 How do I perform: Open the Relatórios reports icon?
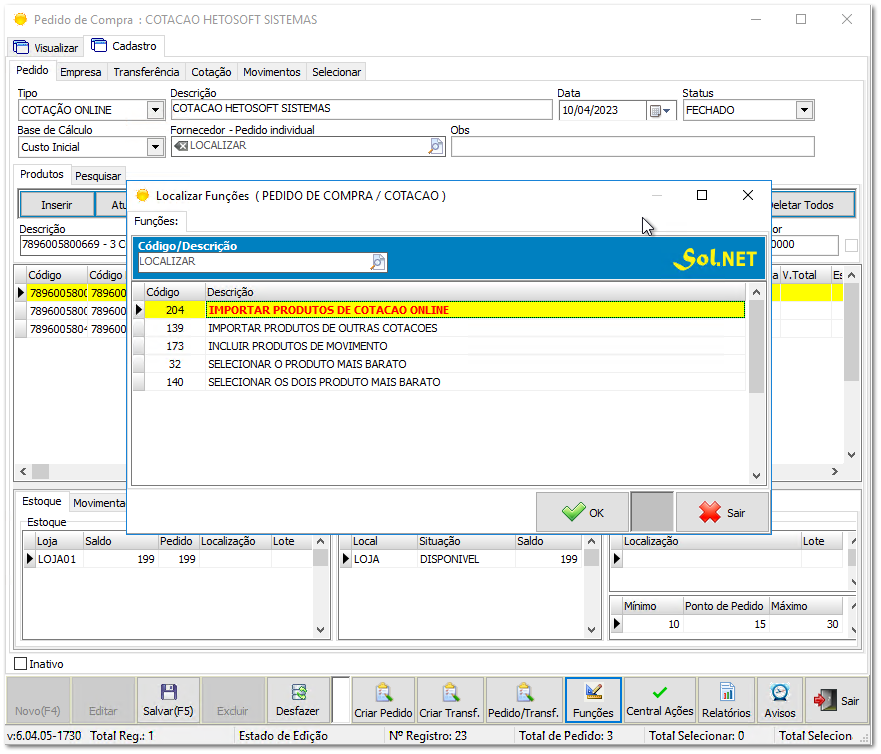pyautogui.click(x=726, y=693)
